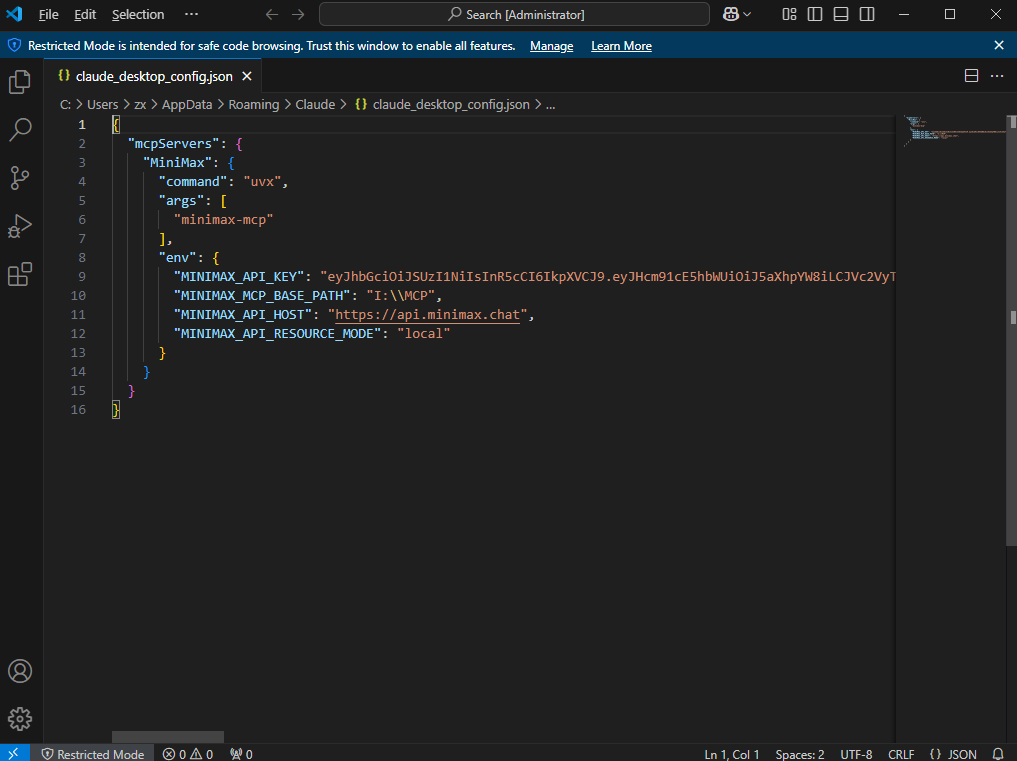The width and height of the screenshot is (1017, 761).
Task: Open the Spaces: 2 indentation selector
Action: (800, 754)
